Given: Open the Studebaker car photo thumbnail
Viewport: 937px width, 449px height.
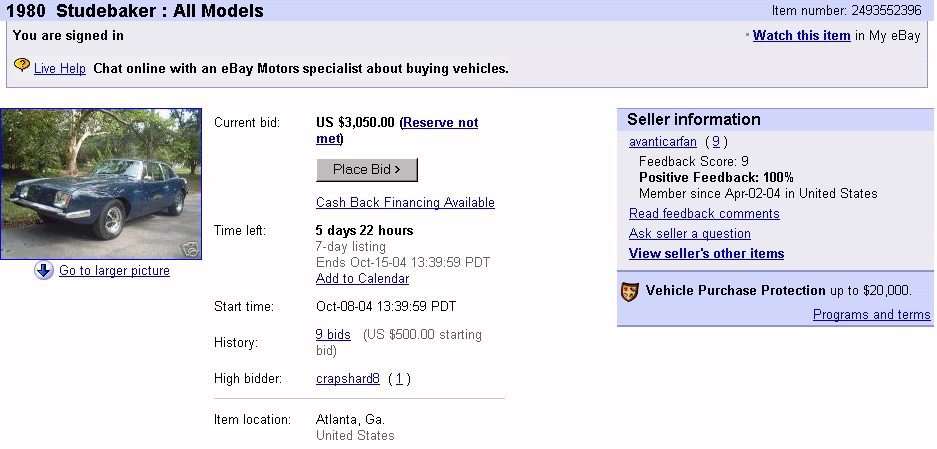Looking at the screenshot, I should click(101, 184).
